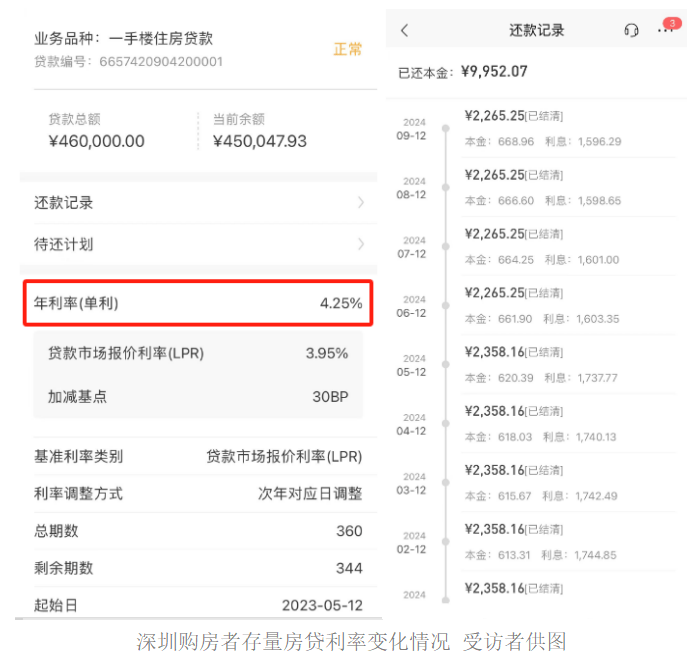The width and height of the screenshot is (689, 666).
Task: Select the 年利率(单利) 4.25% row
Action: pyautogui.click(x=198, y=303)
